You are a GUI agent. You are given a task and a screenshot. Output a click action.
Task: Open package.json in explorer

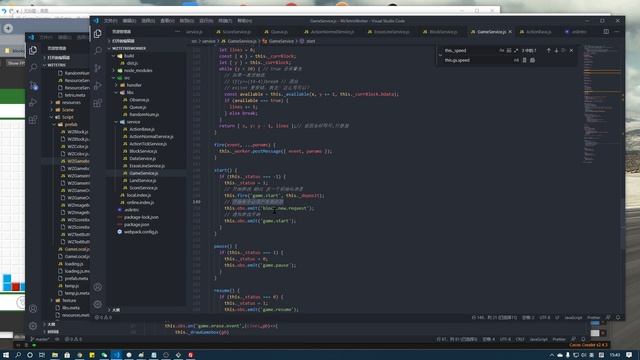tap(136, 224)
